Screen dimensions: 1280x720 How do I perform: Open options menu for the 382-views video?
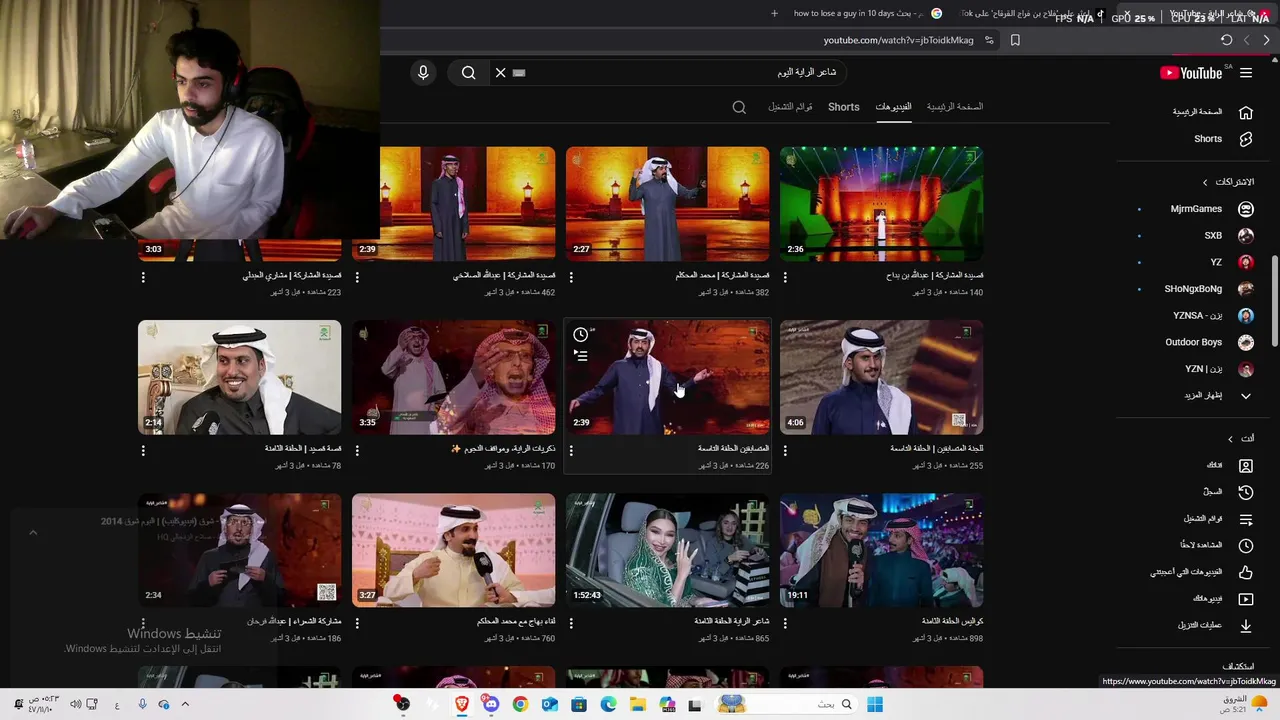pyautogui.click(x=571, y=277)
